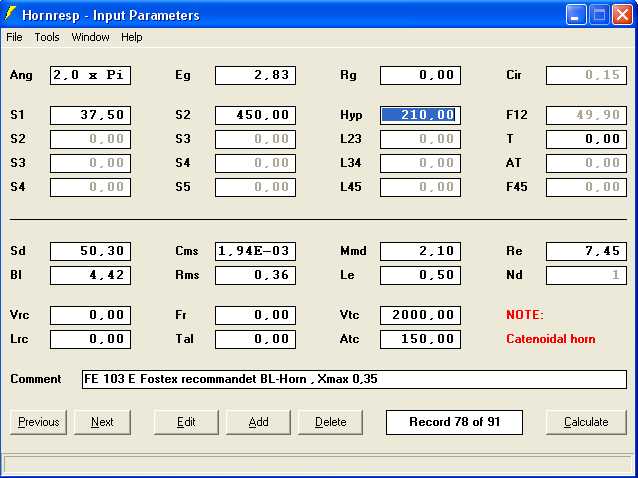Image resolution: width=638 pixels, height=478 pixels.
Task: Click the Delete button
Action: (330, 422)
